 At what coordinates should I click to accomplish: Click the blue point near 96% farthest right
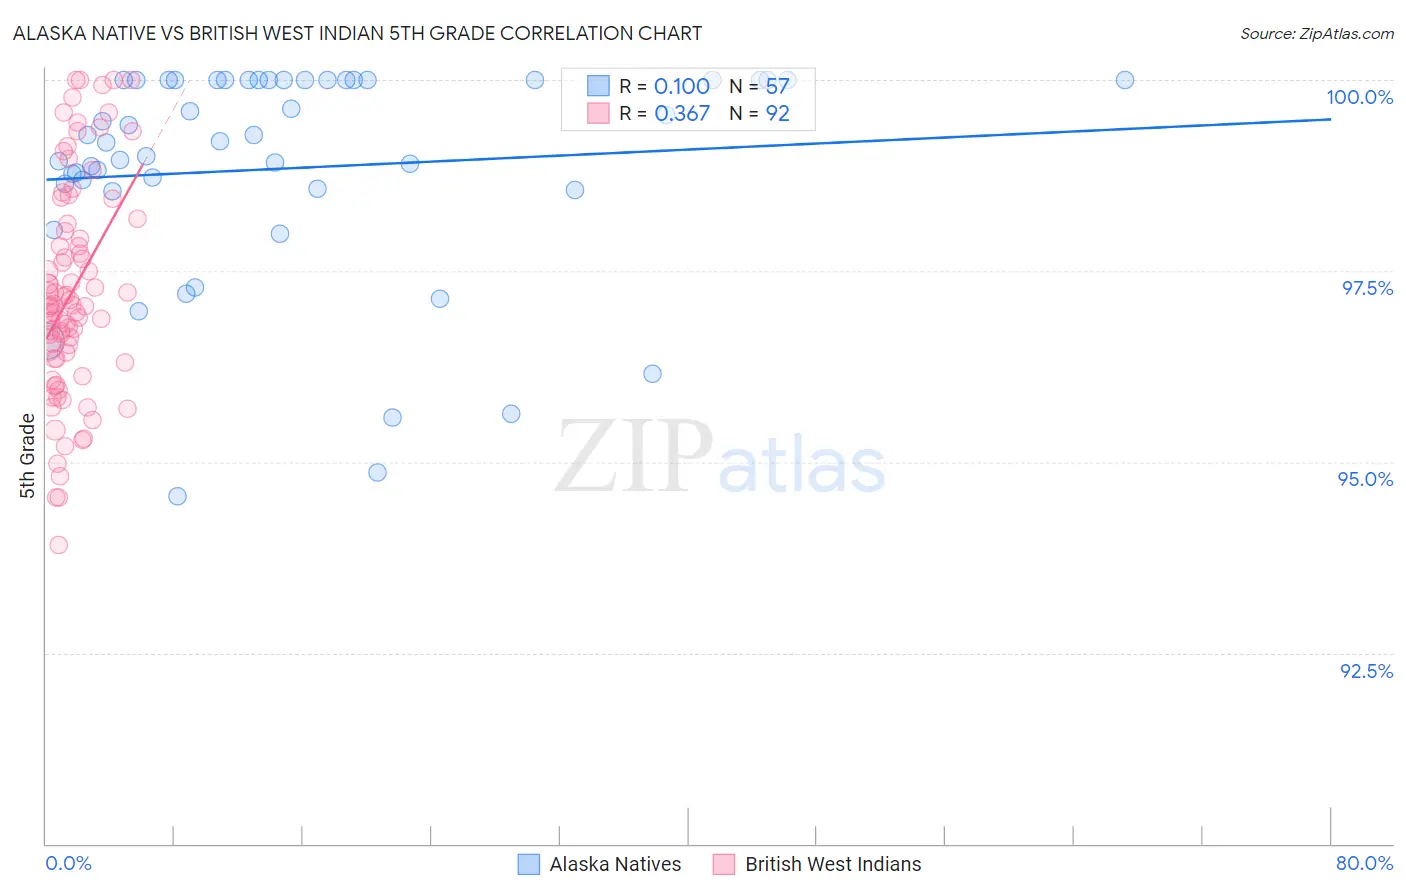652,374
